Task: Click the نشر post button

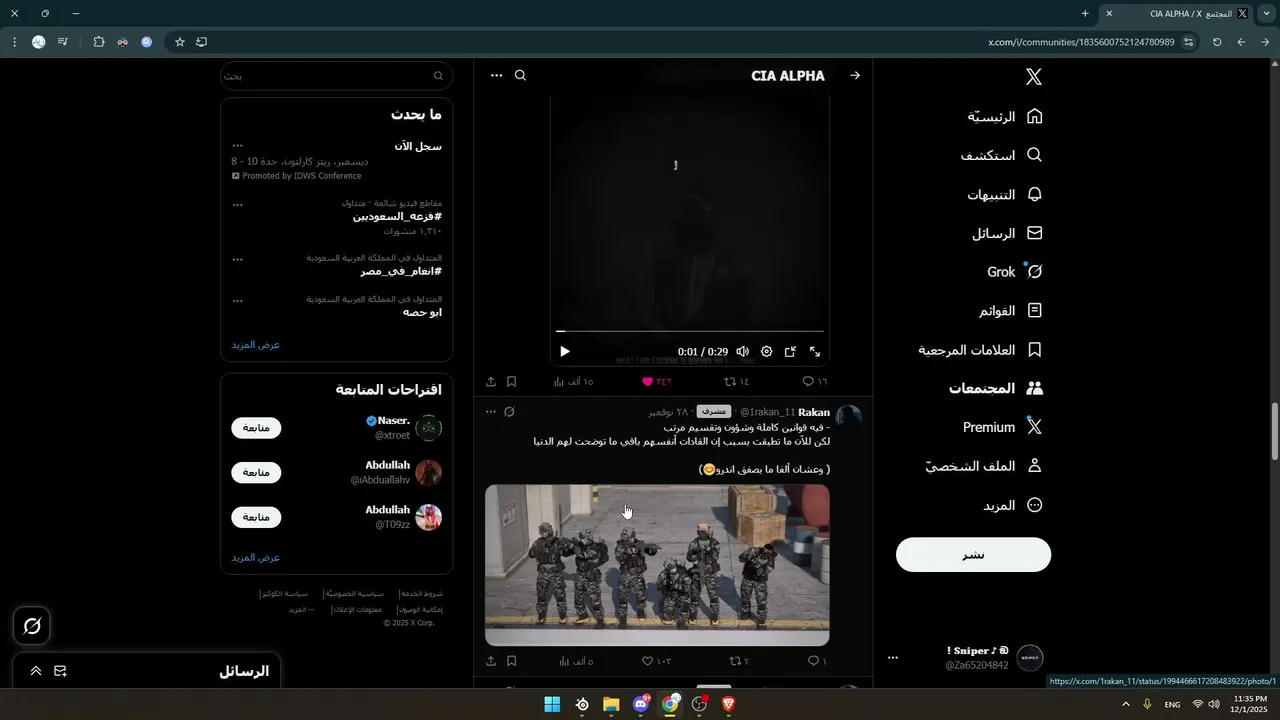Action: click(973, 555)
